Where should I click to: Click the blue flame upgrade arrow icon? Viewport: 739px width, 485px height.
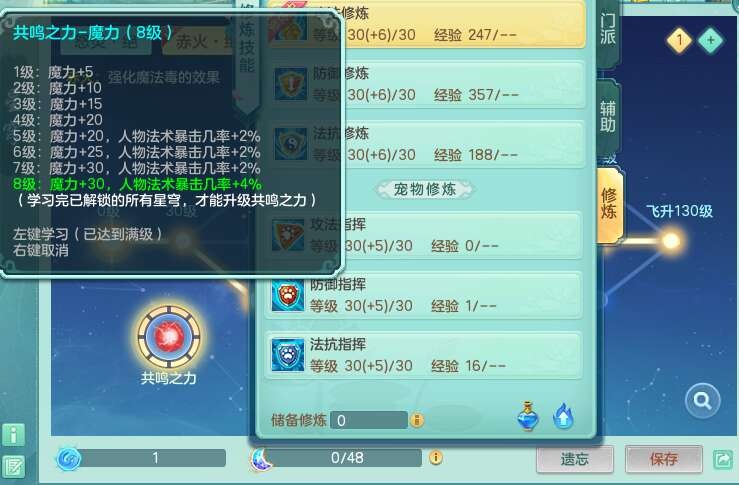coord(563,416)
